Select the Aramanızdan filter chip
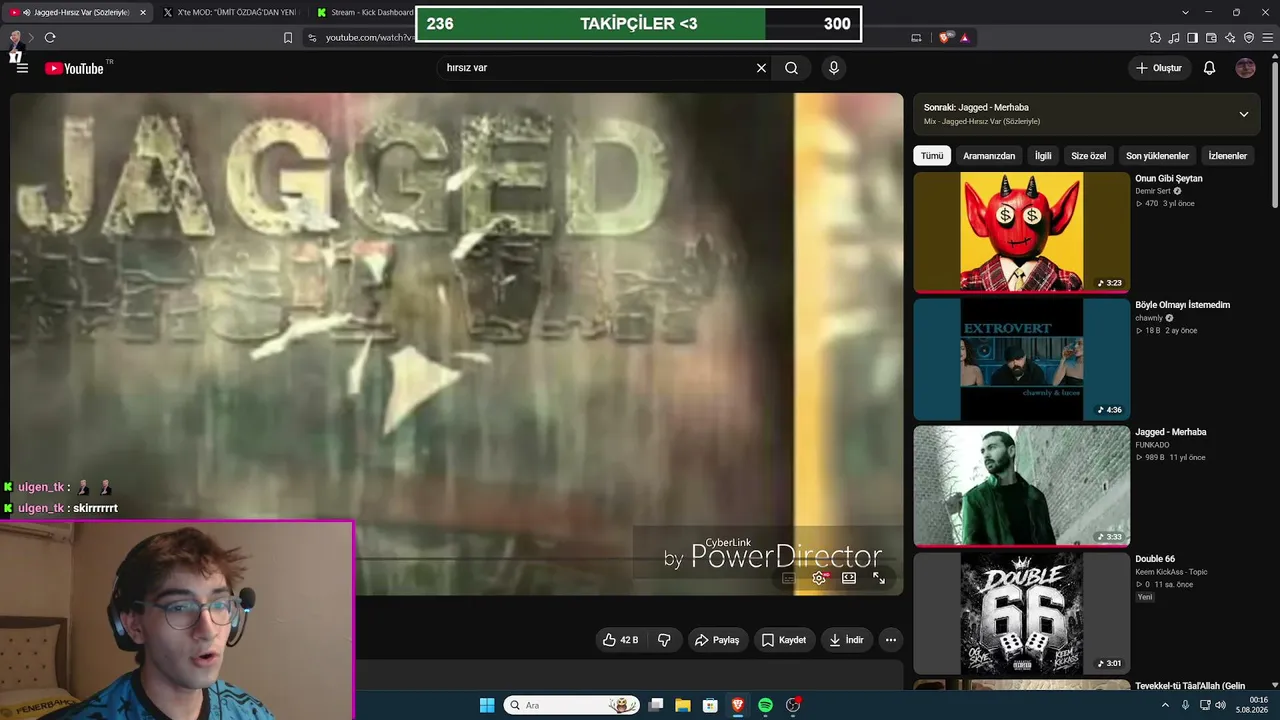1280x720 pixels. pos(989,156)
